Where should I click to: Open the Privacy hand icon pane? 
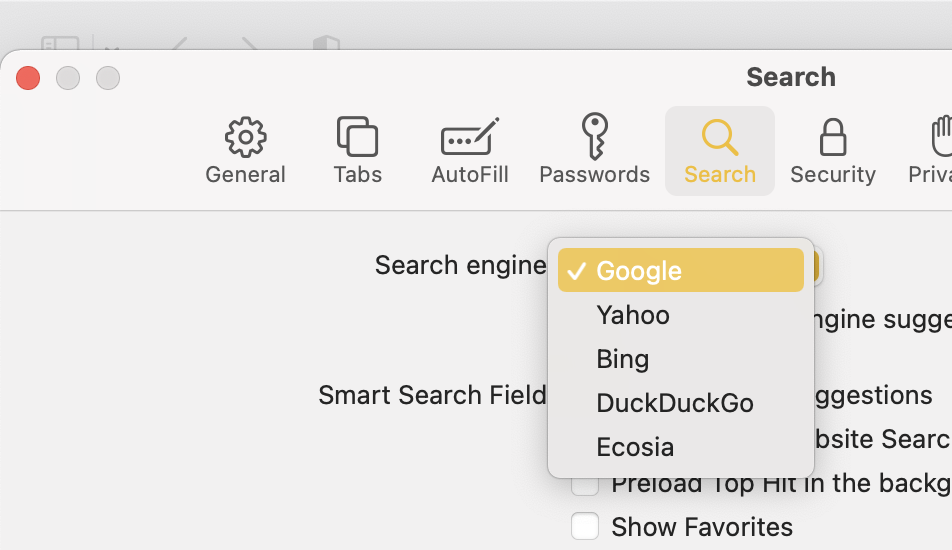point(935,151)
